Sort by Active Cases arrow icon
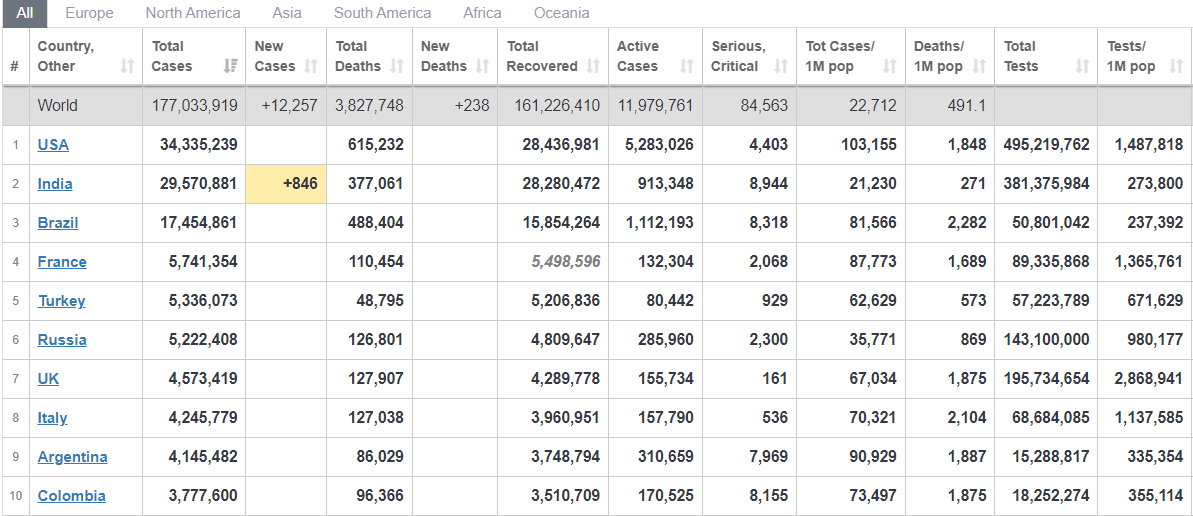The height and width of the screenshot is (516, 1193). point(687,67)
